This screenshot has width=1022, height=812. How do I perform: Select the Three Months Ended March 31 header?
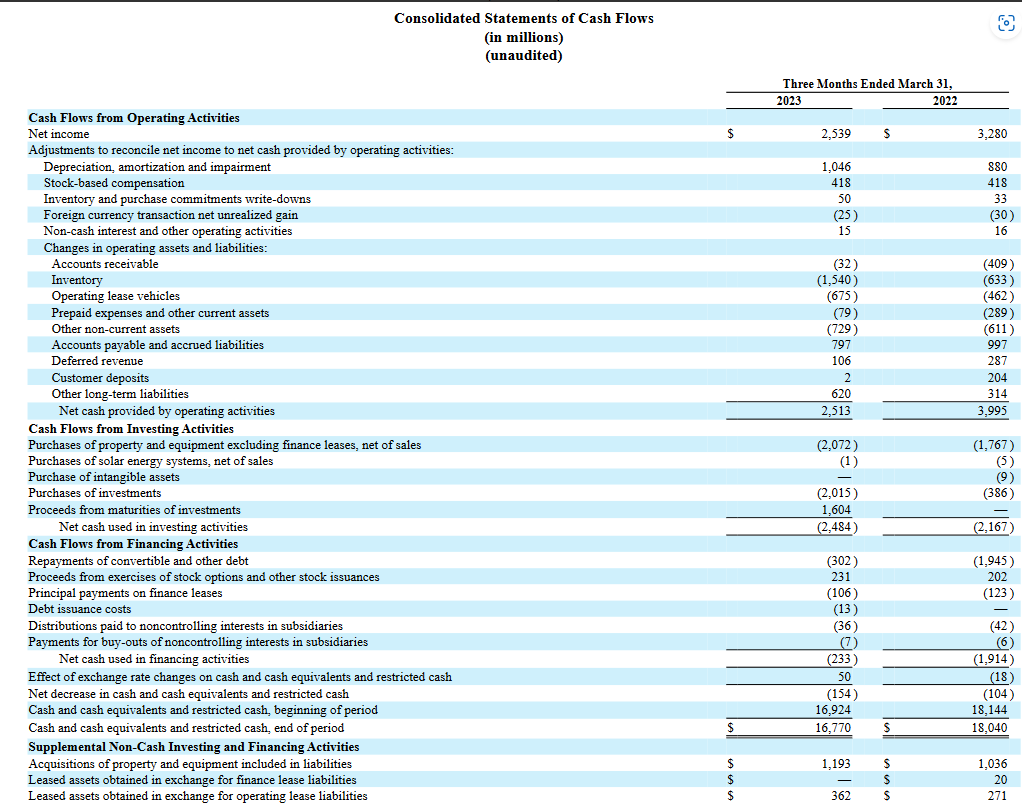(x=866, y=84)
